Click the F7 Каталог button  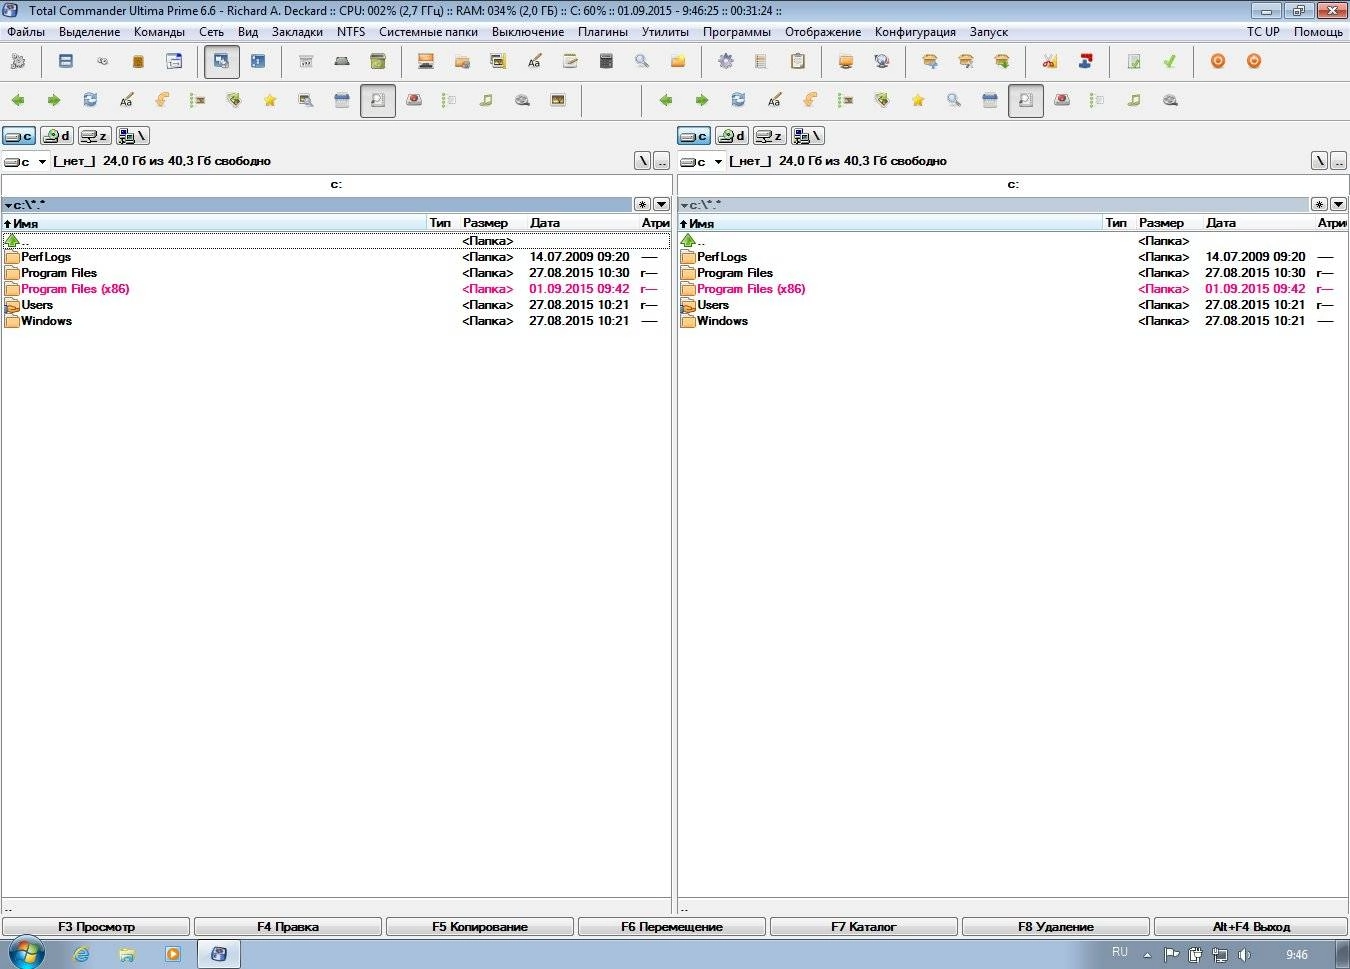[864, 927]
